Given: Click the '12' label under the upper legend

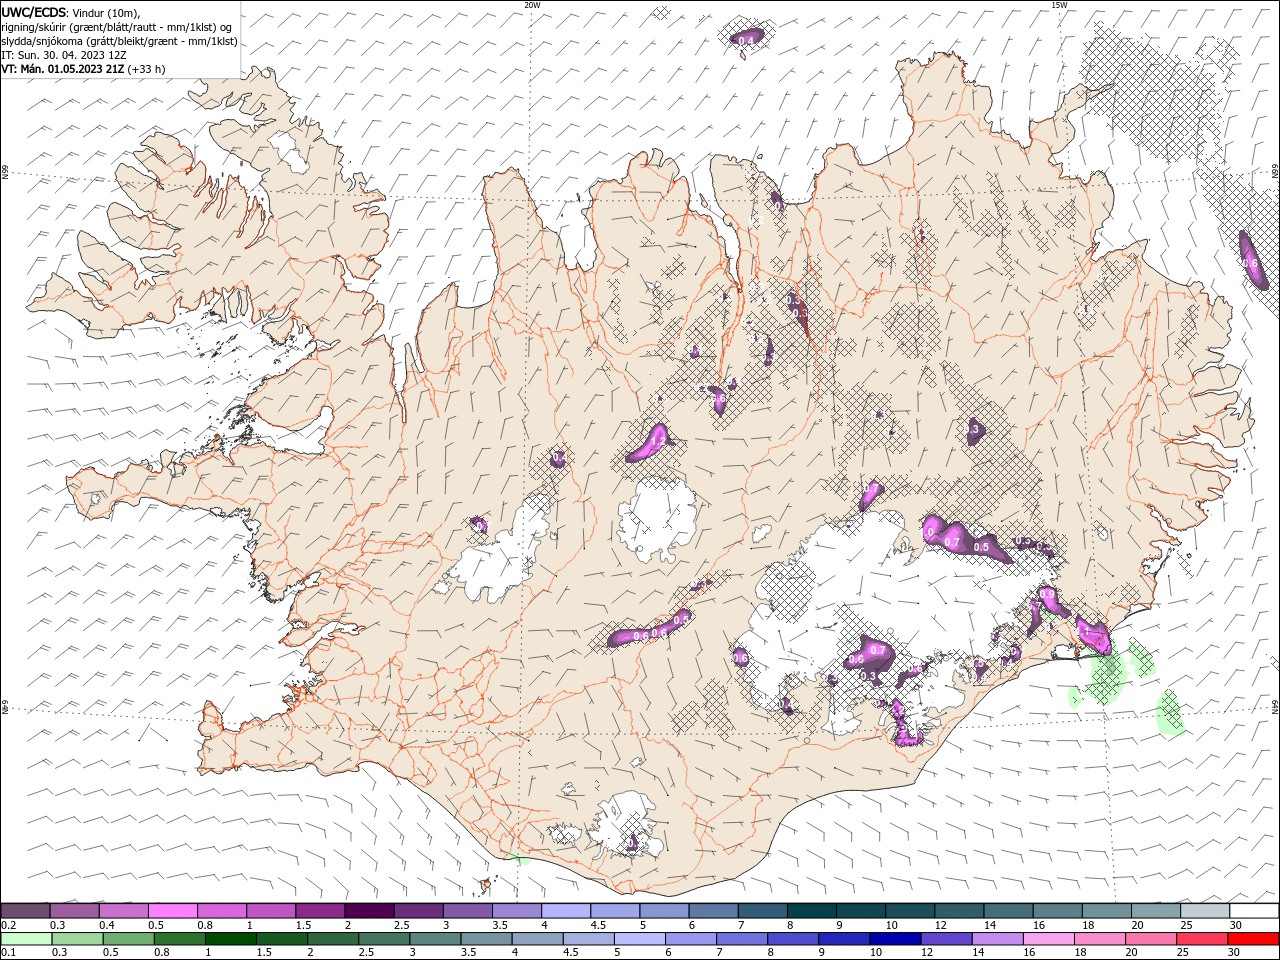Looking at the screenshot, I should pyautogui.click(x=940, y=925).
